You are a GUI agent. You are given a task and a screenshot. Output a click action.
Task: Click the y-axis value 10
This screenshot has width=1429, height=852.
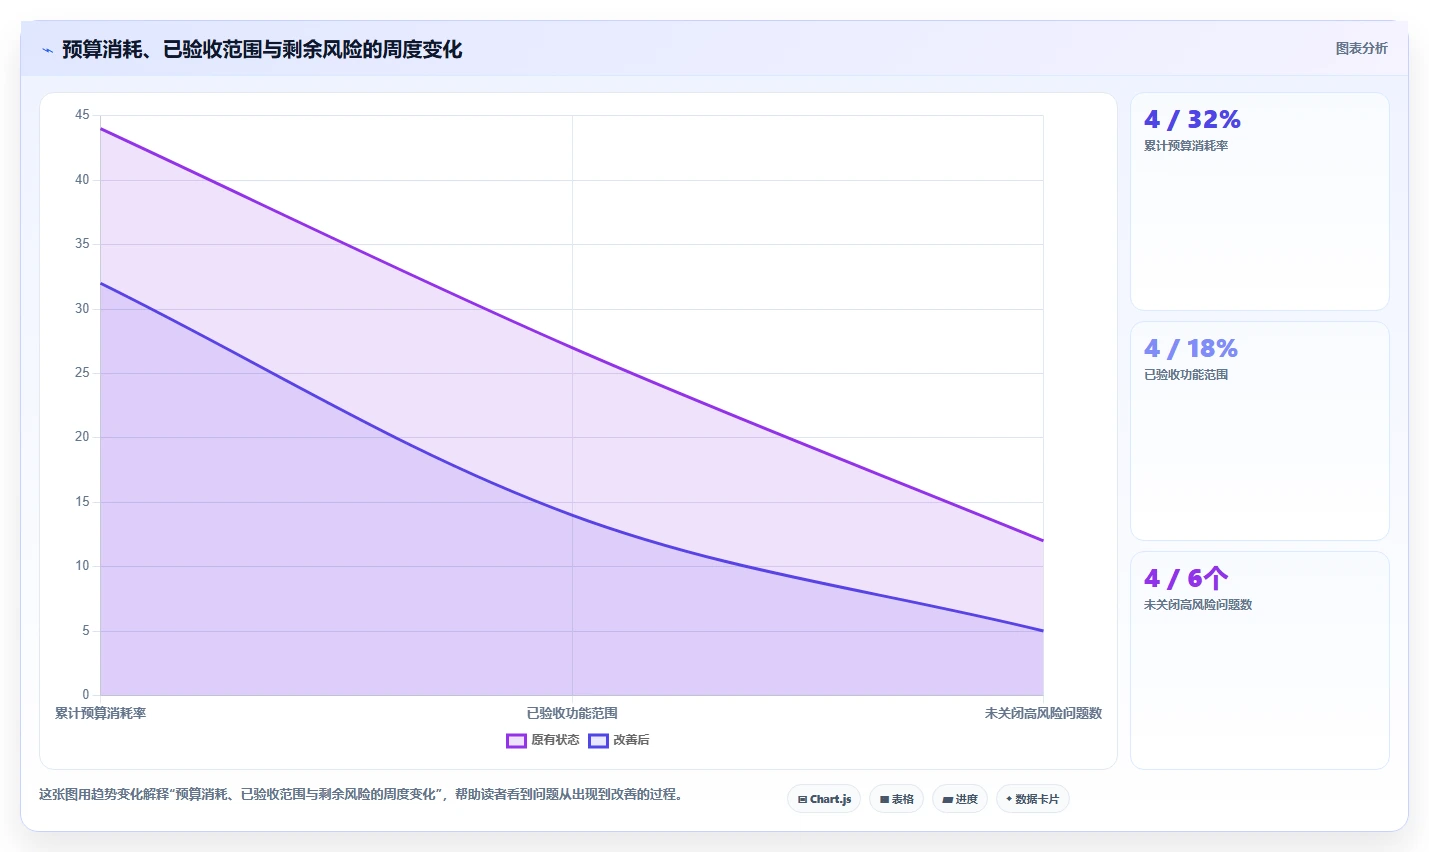(82, 566)
